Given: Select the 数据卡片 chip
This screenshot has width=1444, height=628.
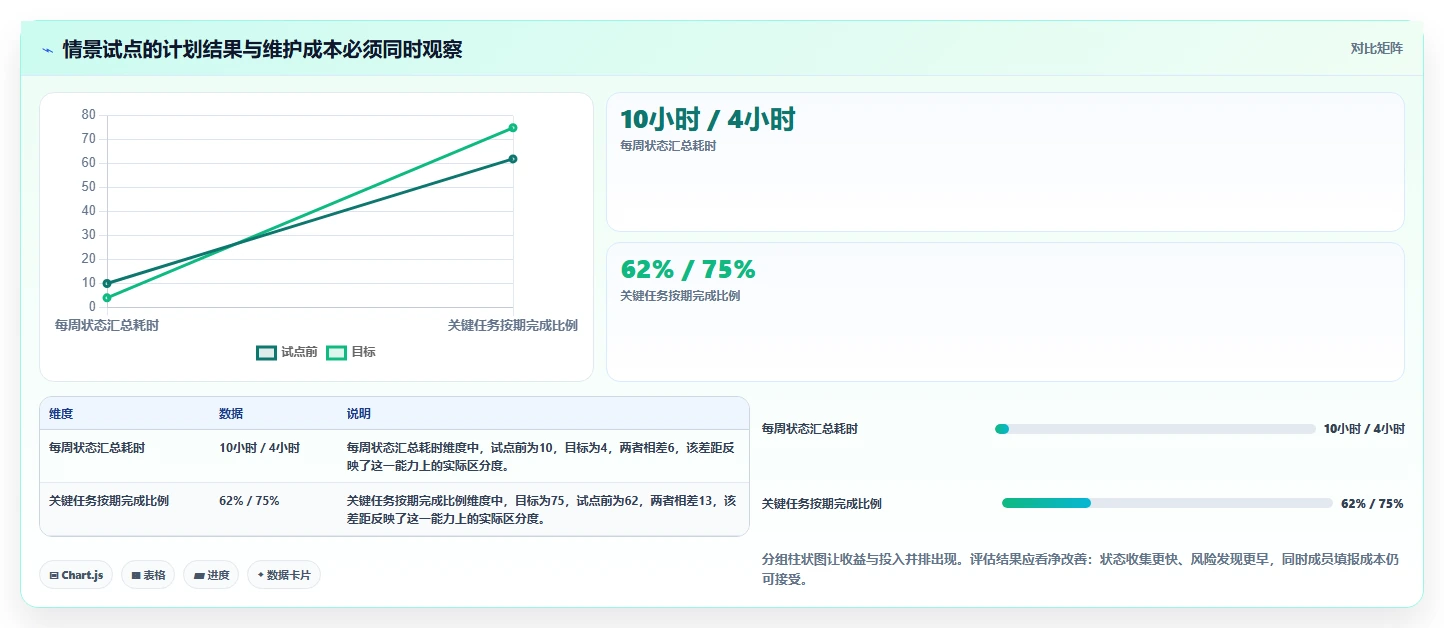Looking at the screenshot, I should (x=284, y=575).
